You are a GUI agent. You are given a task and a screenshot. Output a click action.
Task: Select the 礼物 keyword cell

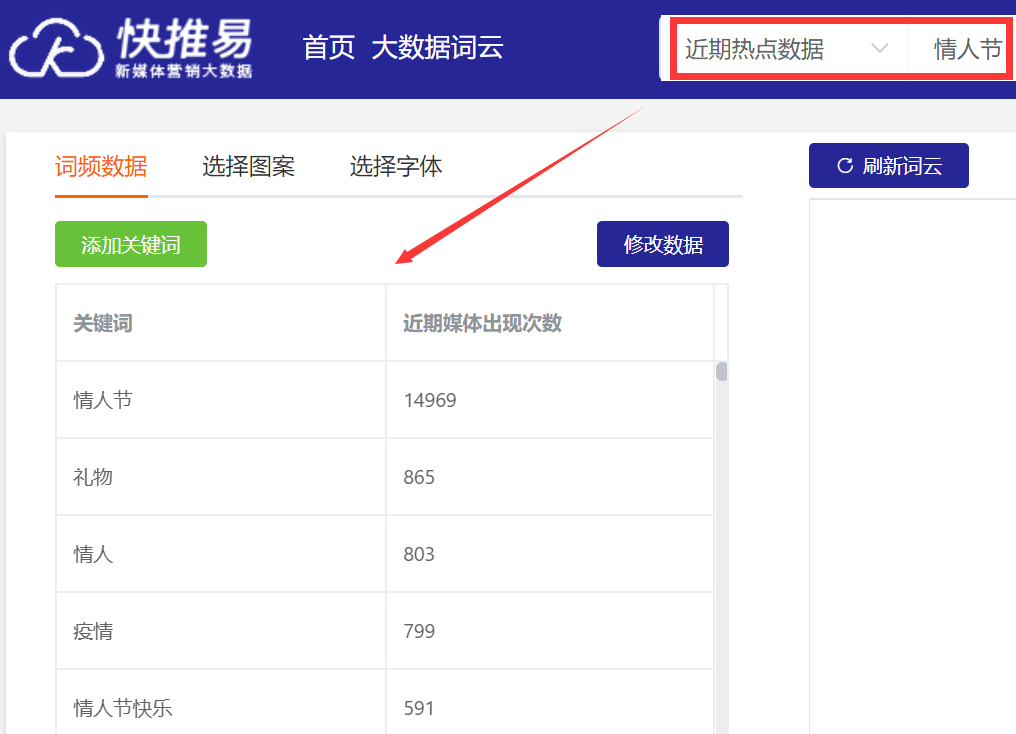221,477
